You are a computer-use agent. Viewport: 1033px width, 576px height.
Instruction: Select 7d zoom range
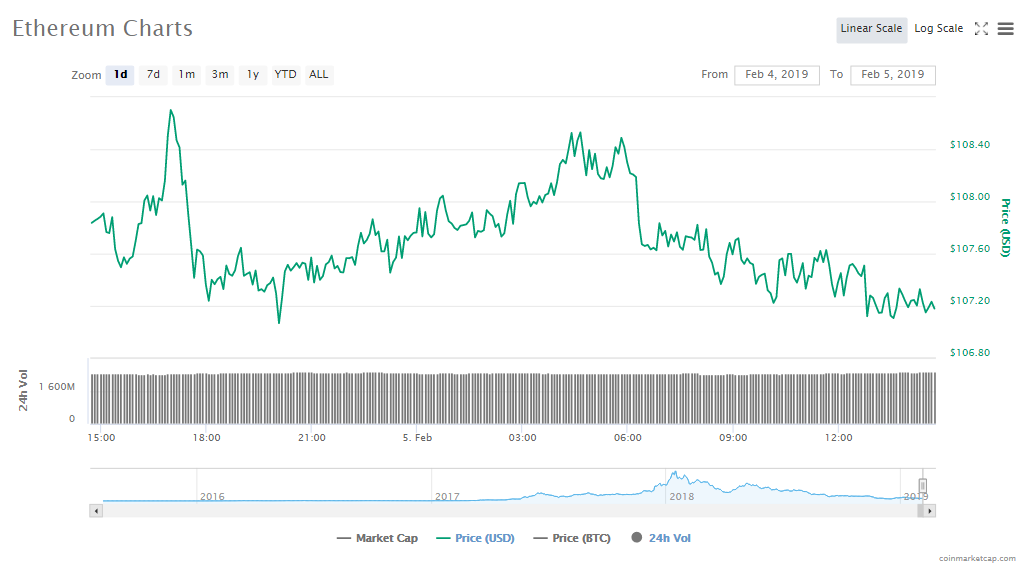tap(153, 75)
